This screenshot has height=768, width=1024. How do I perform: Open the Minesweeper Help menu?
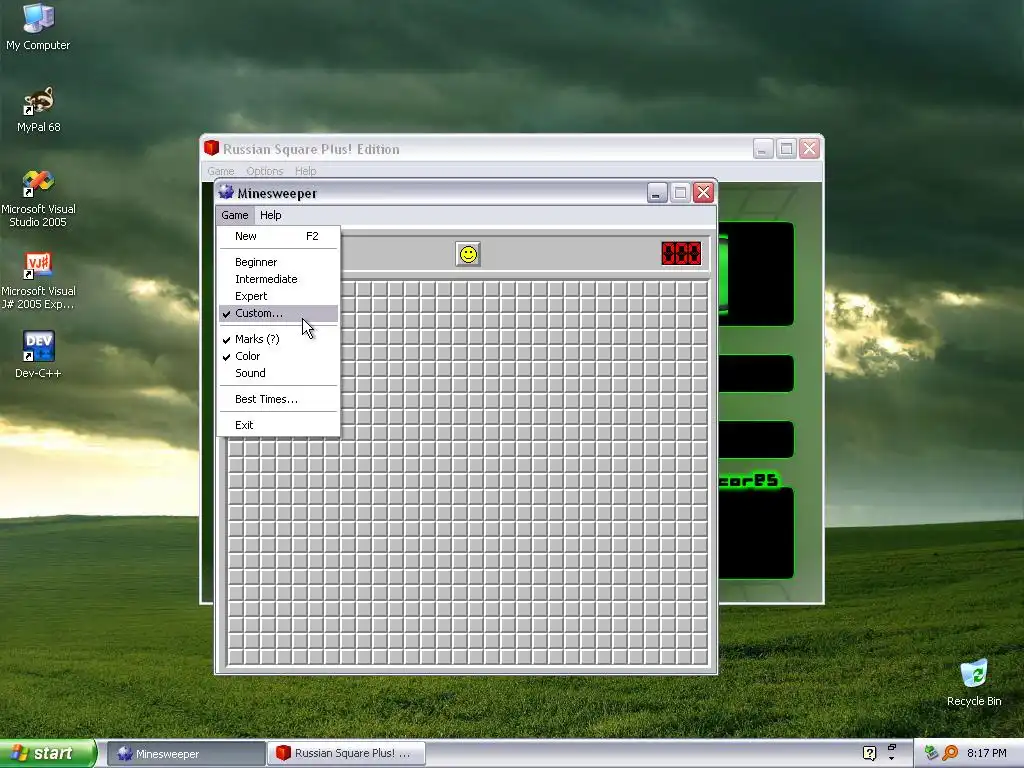(270, 215)
